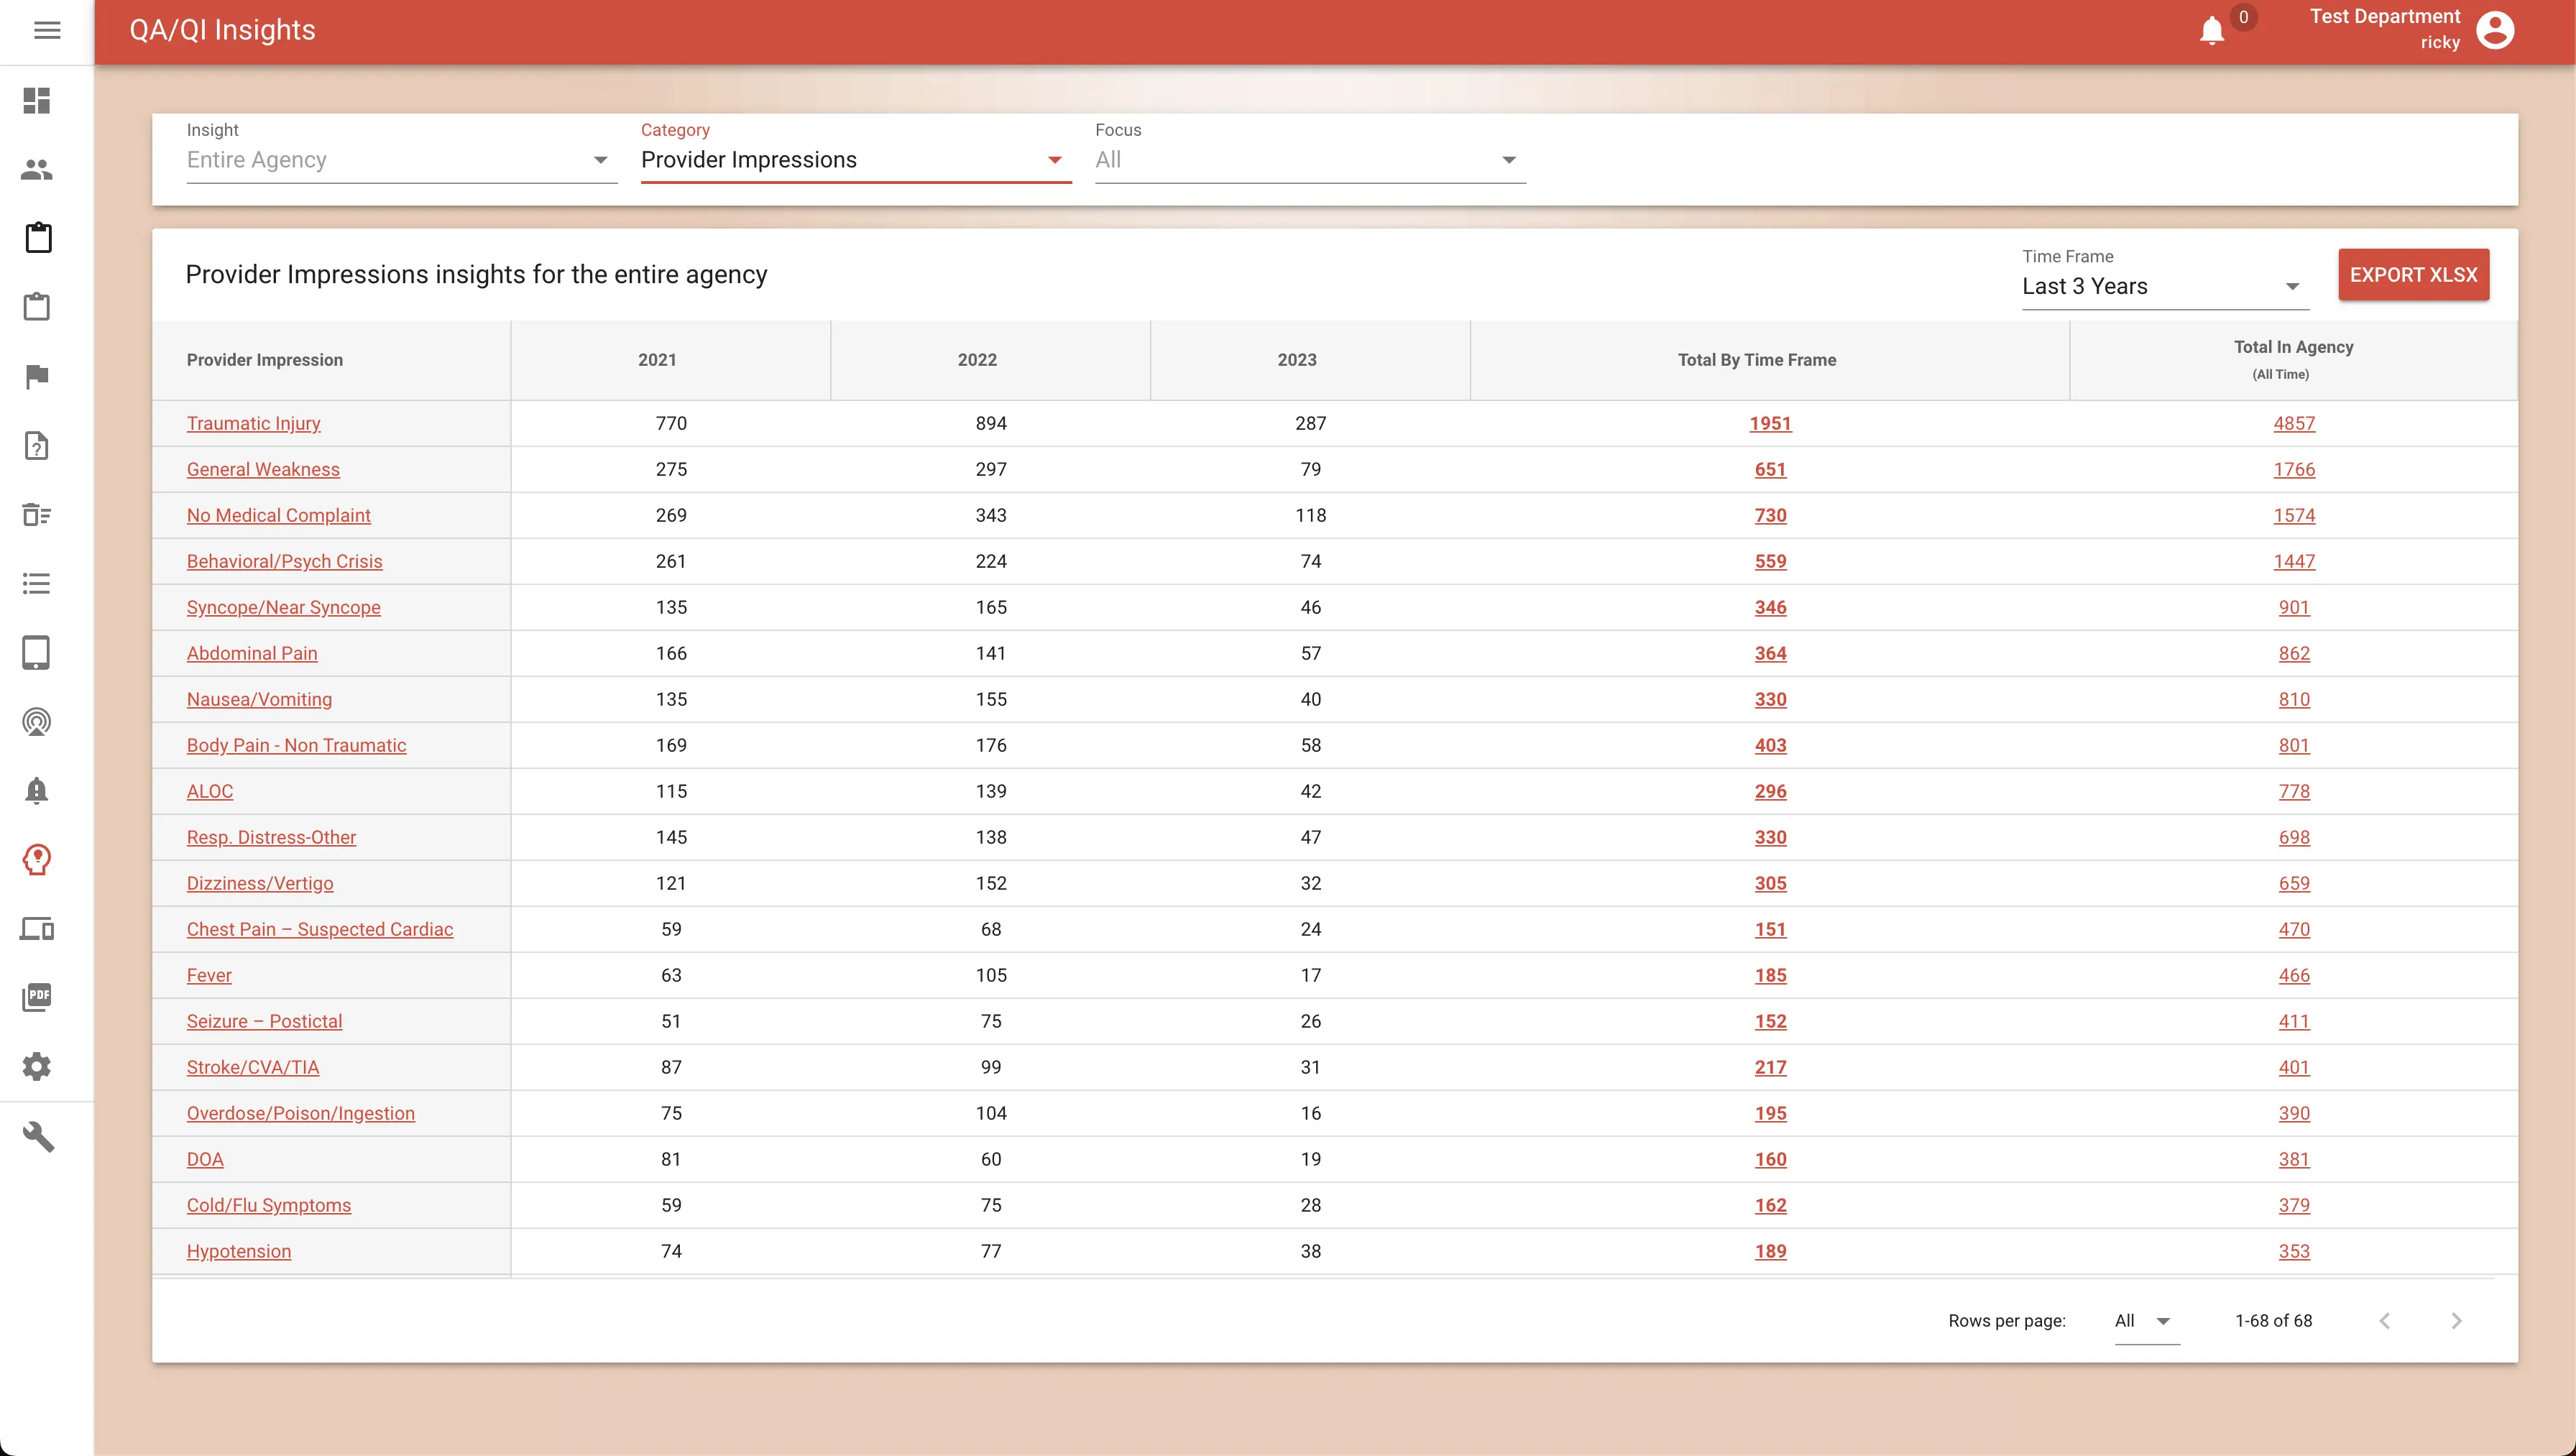Click time frame total 651 for General Weakness
This screenshot has width=2576, height=1456.
click(1770, 469)
